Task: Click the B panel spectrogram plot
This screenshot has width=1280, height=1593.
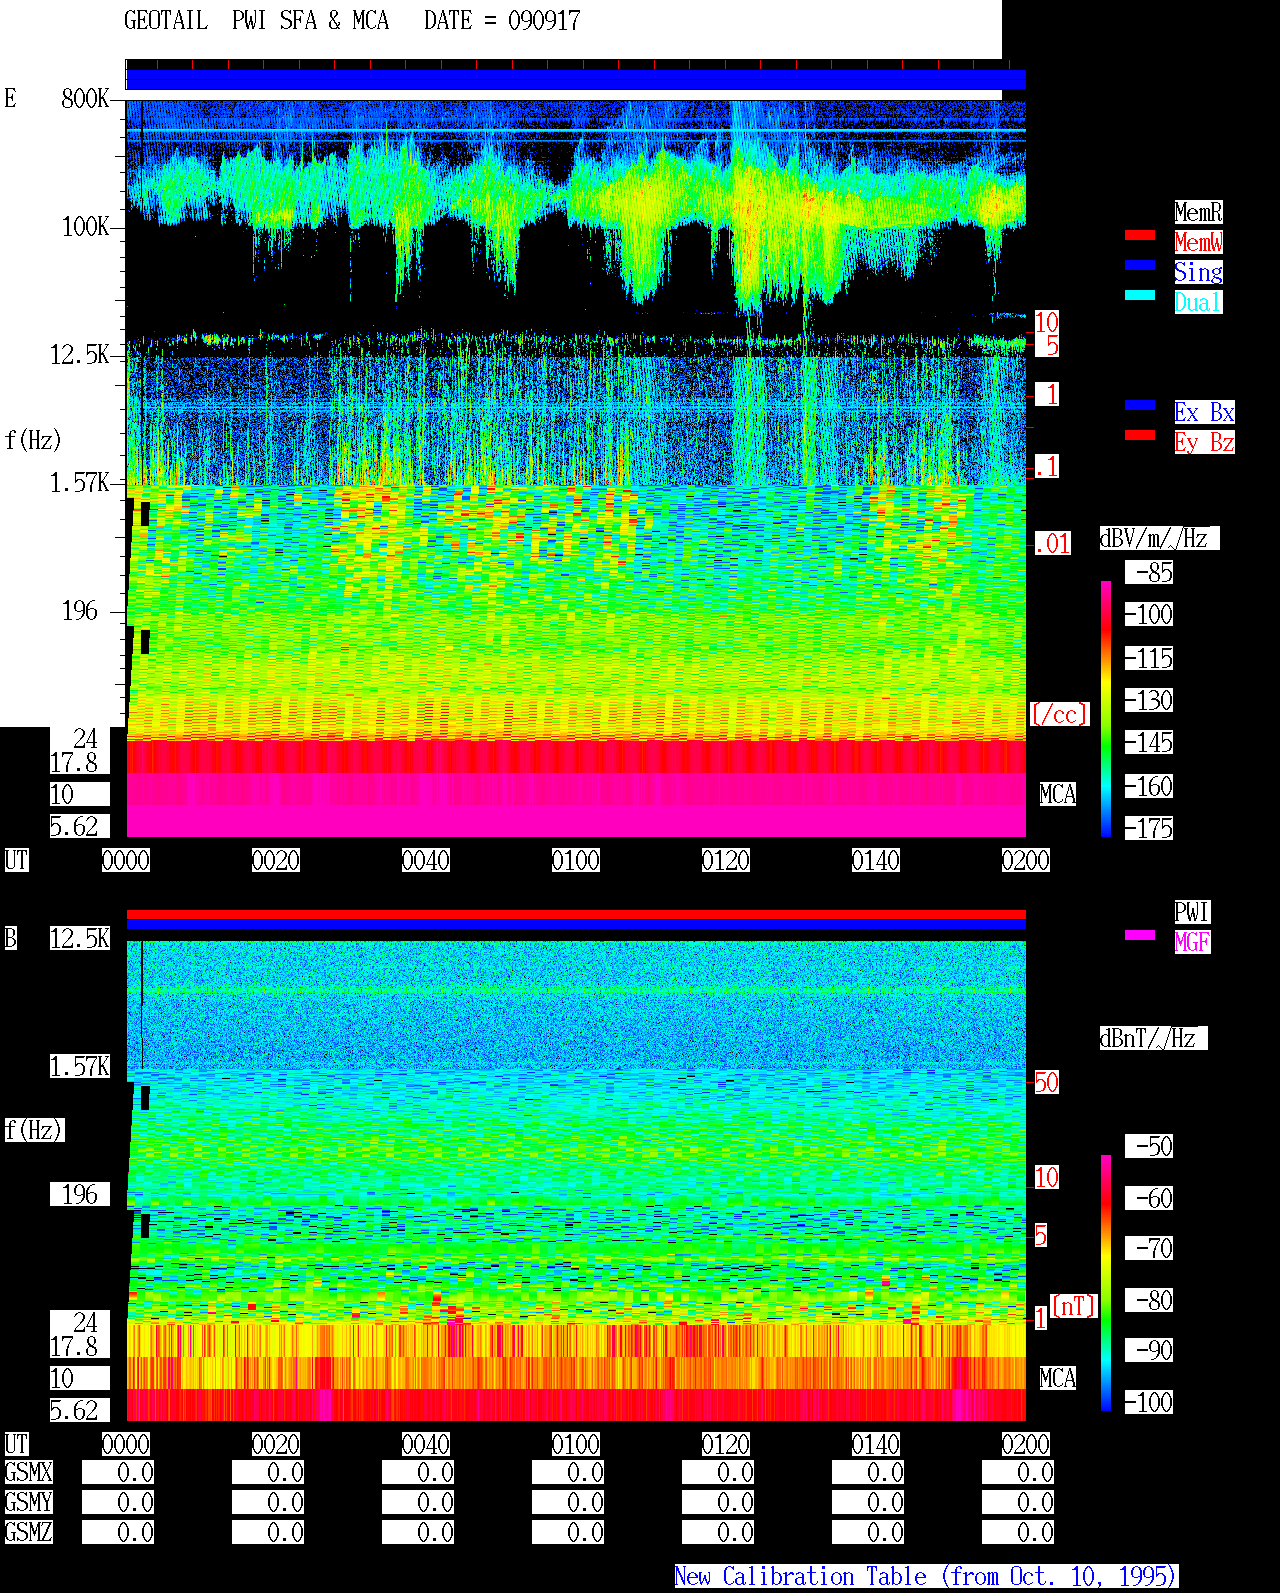Action: pyautogui.click(x=576, y=1181)
